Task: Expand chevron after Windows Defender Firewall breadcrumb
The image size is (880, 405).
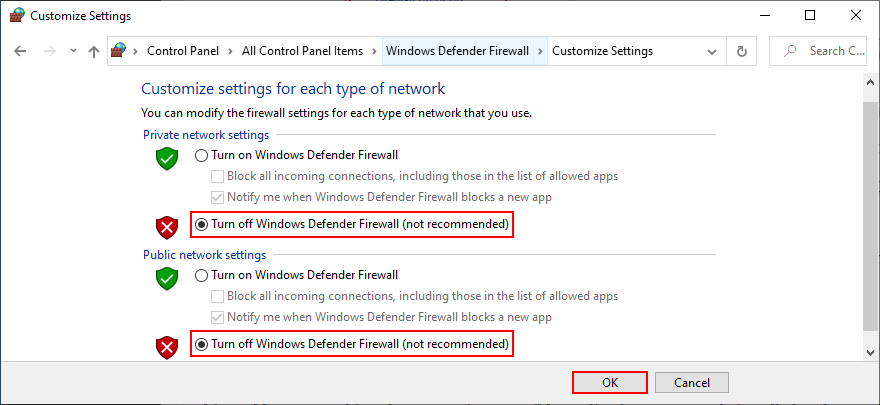Action: tap(541, 51)
